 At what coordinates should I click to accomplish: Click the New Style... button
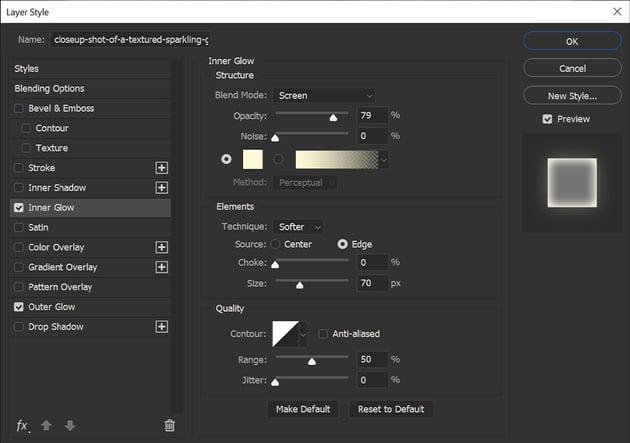tap(572, 96)
